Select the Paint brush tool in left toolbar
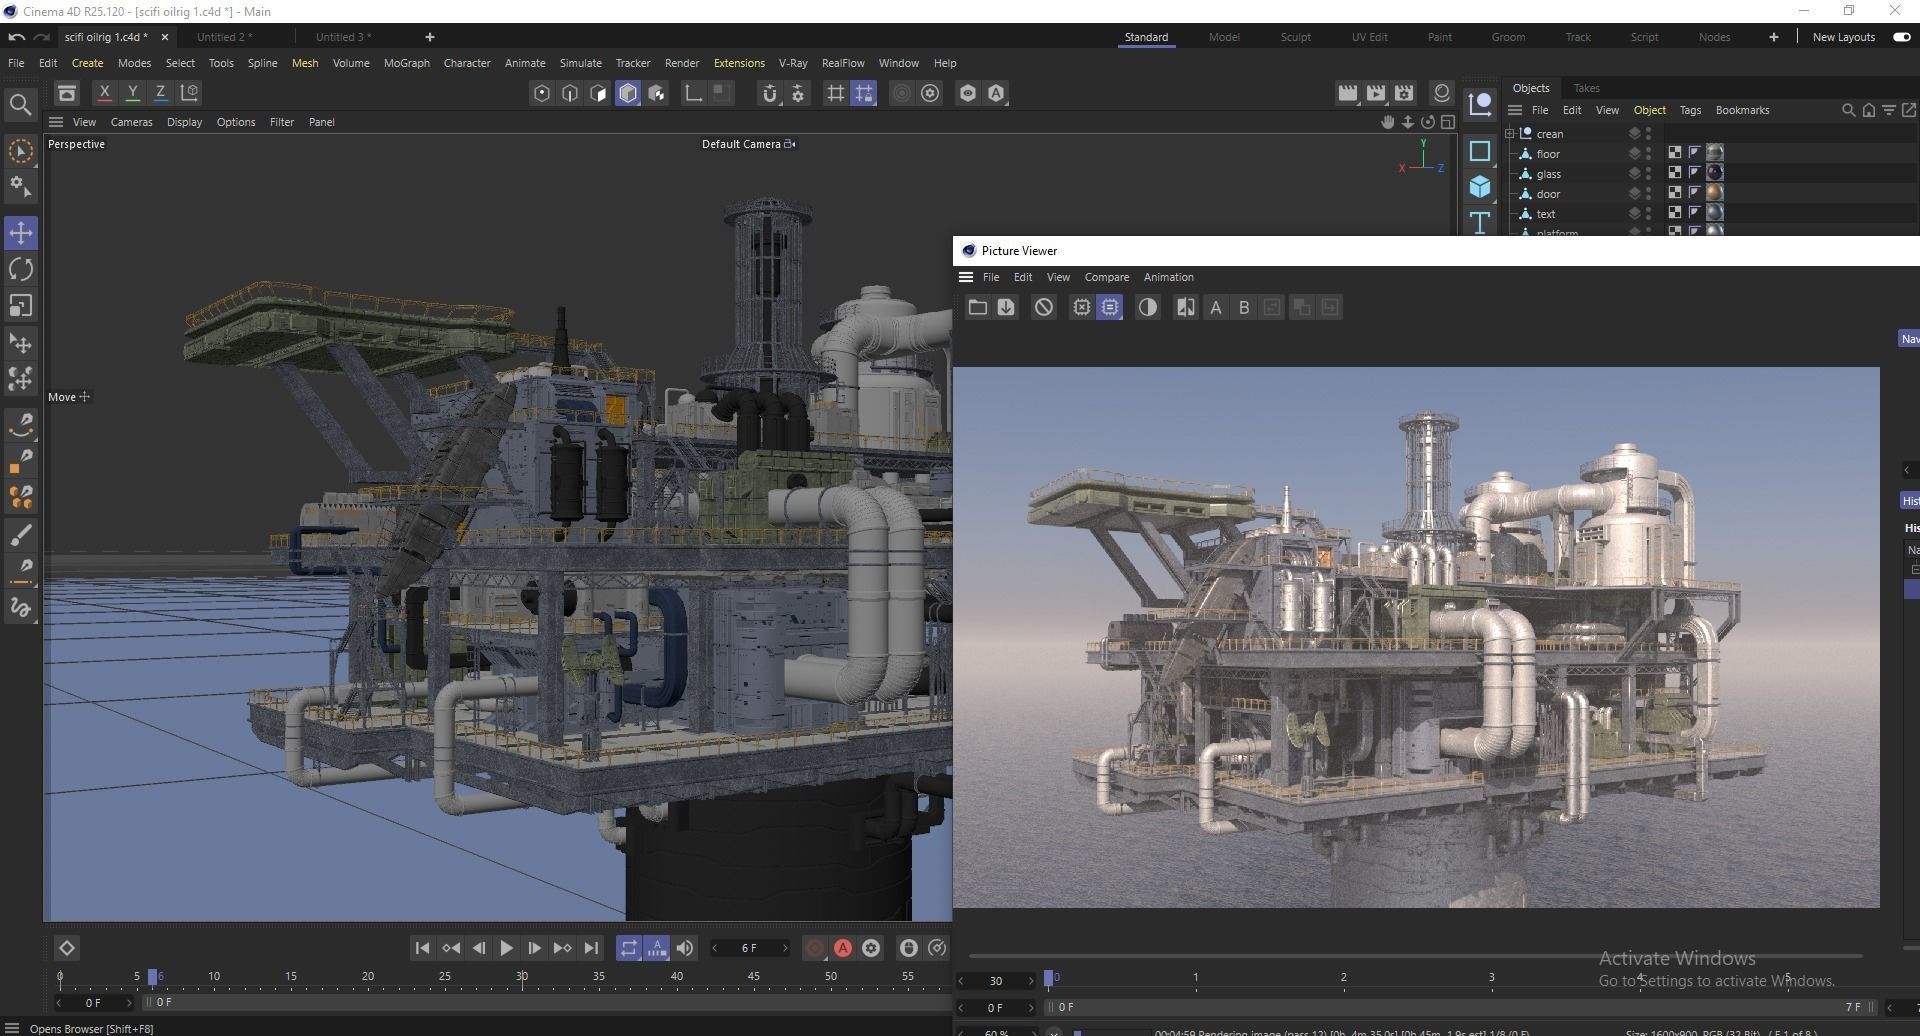The image size is (1920, 1036). point(21,535)
